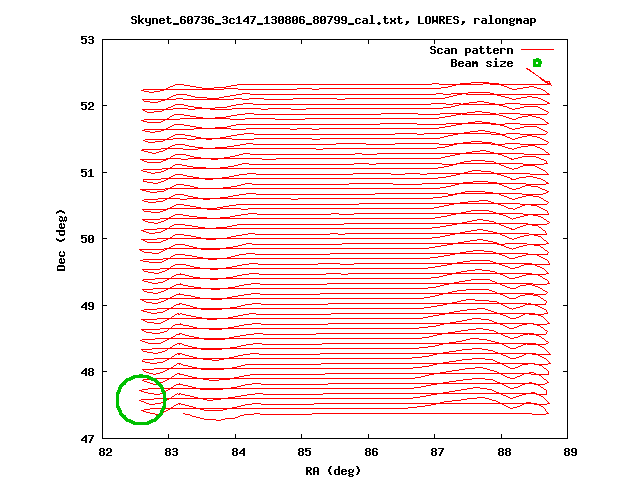
Task: Click the y-axis tick label 48
Action: (87, 372)
